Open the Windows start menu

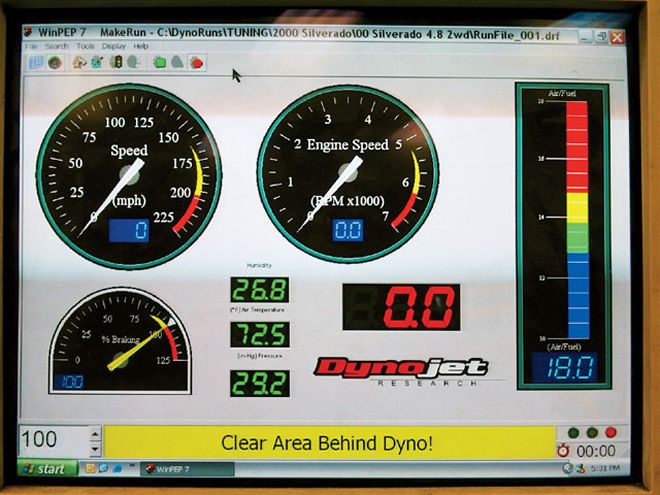point(47,468)
